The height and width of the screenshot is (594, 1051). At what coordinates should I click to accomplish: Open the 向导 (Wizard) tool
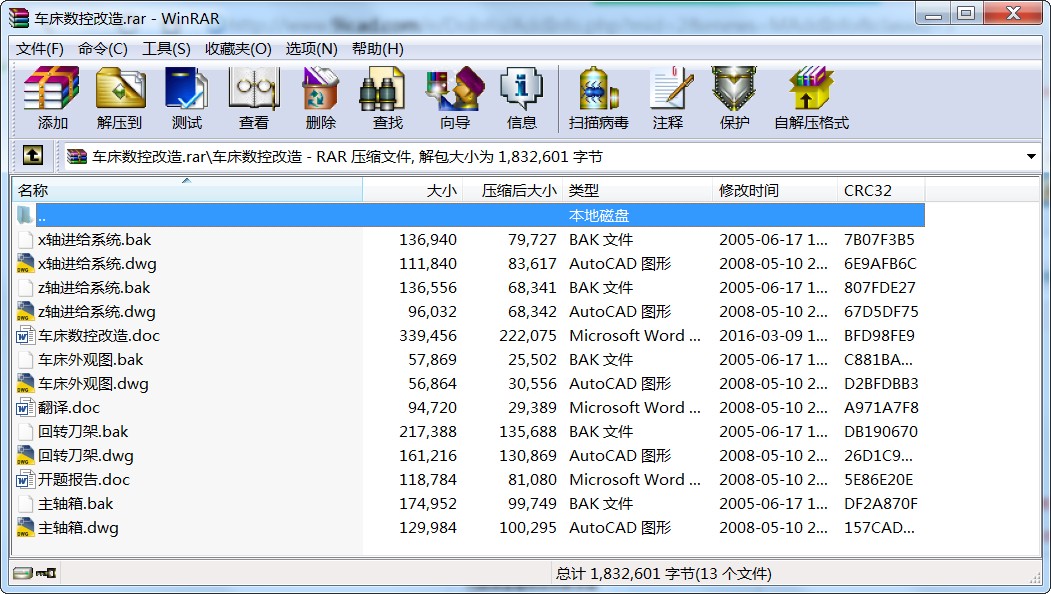454,98
